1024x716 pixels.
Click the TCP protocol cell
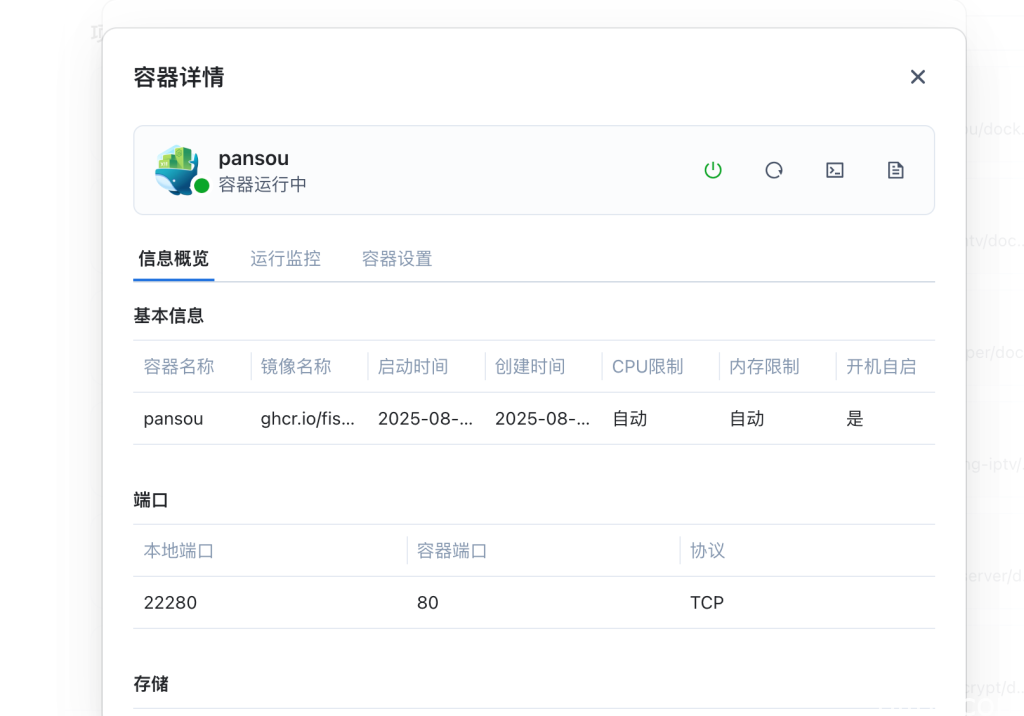(x=707, y=603)
